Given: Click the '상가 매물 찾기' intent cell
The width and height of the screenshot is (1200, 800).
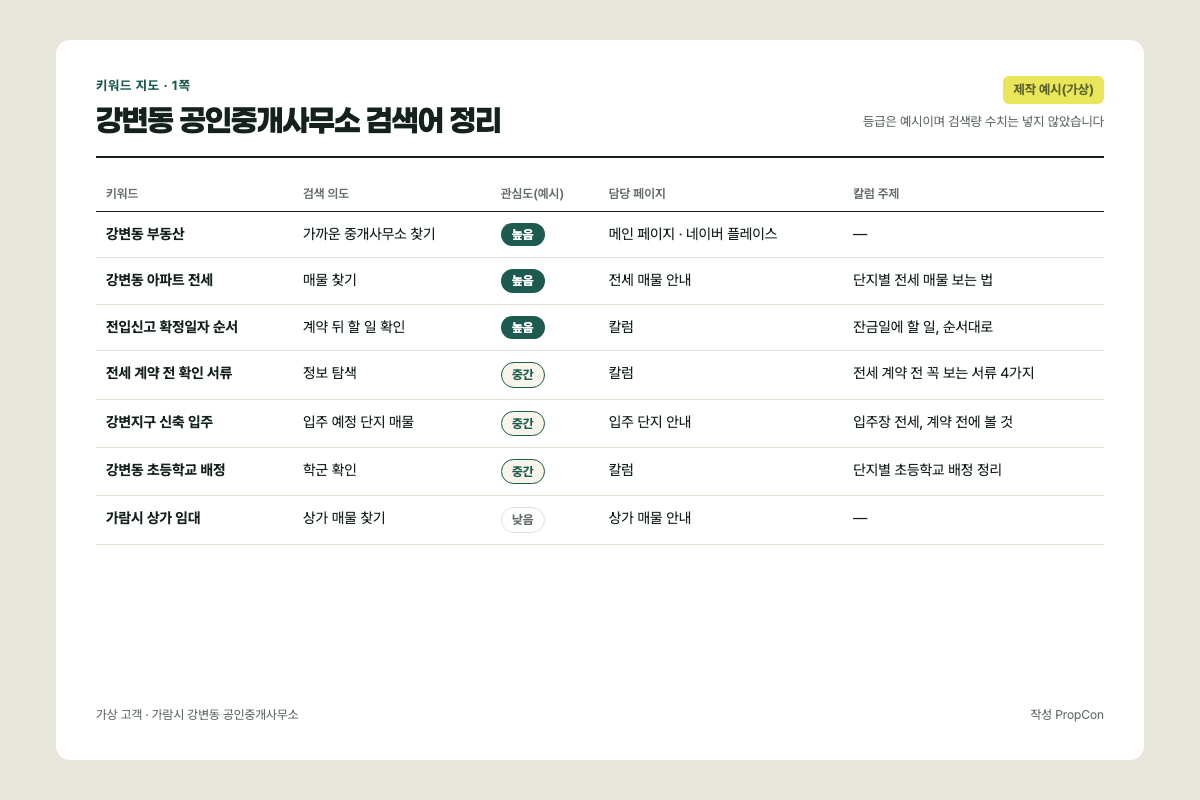Looking at the screenshot, I should coord(344,518).
